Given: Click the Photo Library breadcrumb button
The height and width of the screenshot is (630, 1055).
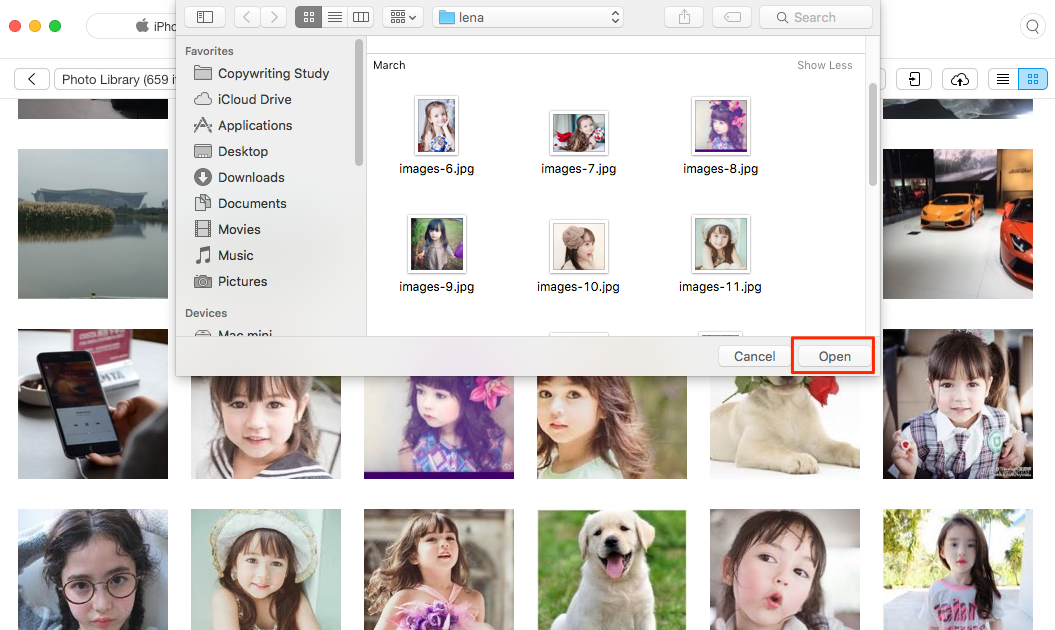Looking at the screenshot, I should [x=116, y=79].
